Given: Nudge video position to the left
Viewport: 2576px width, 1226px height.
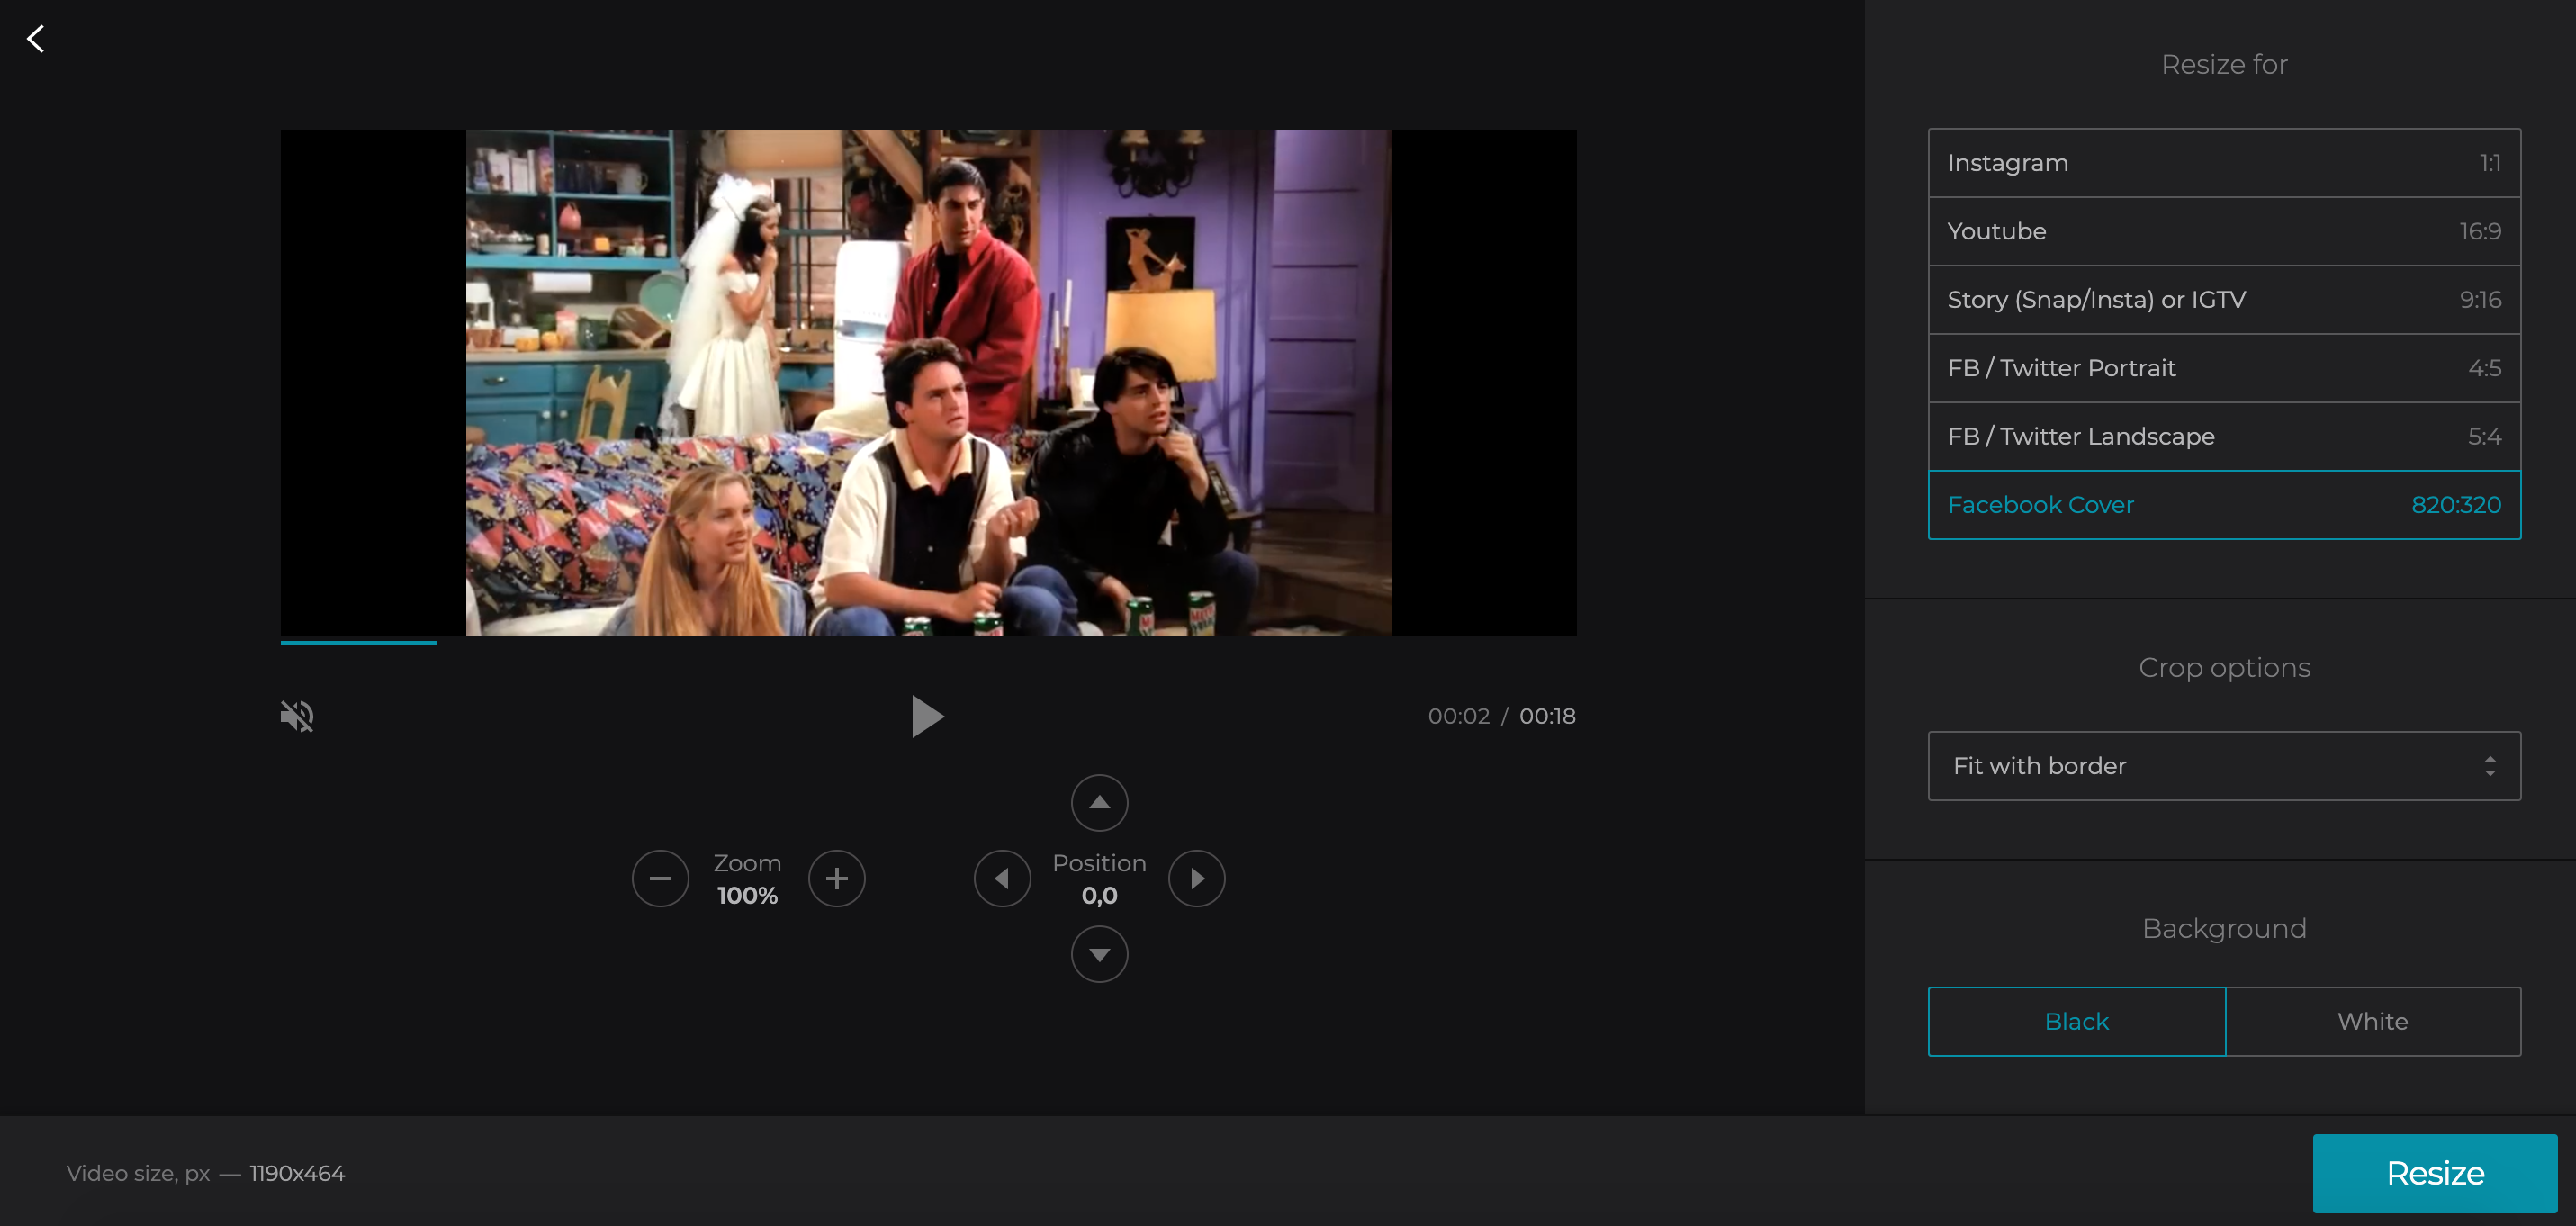Looking at the screenshot, I should pos(1003,878).
